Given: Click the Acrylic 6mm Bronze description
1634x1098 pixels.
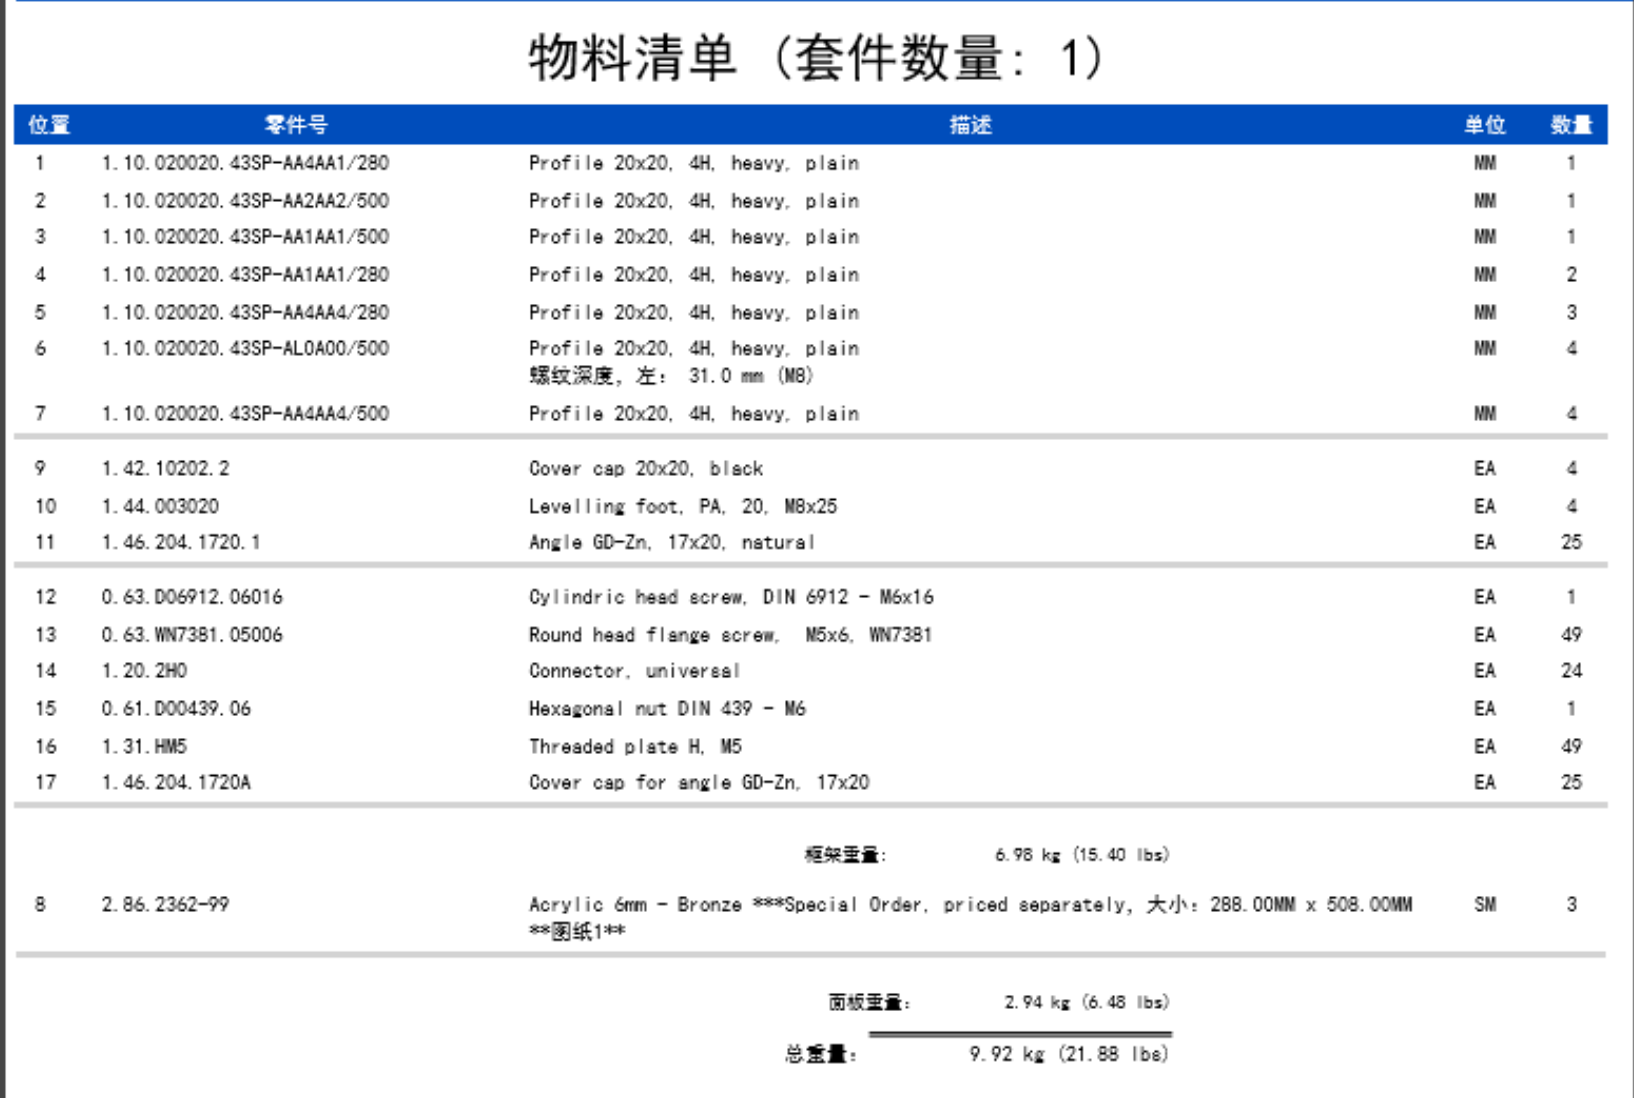Looking at the screenshot, I should point(970,905).
